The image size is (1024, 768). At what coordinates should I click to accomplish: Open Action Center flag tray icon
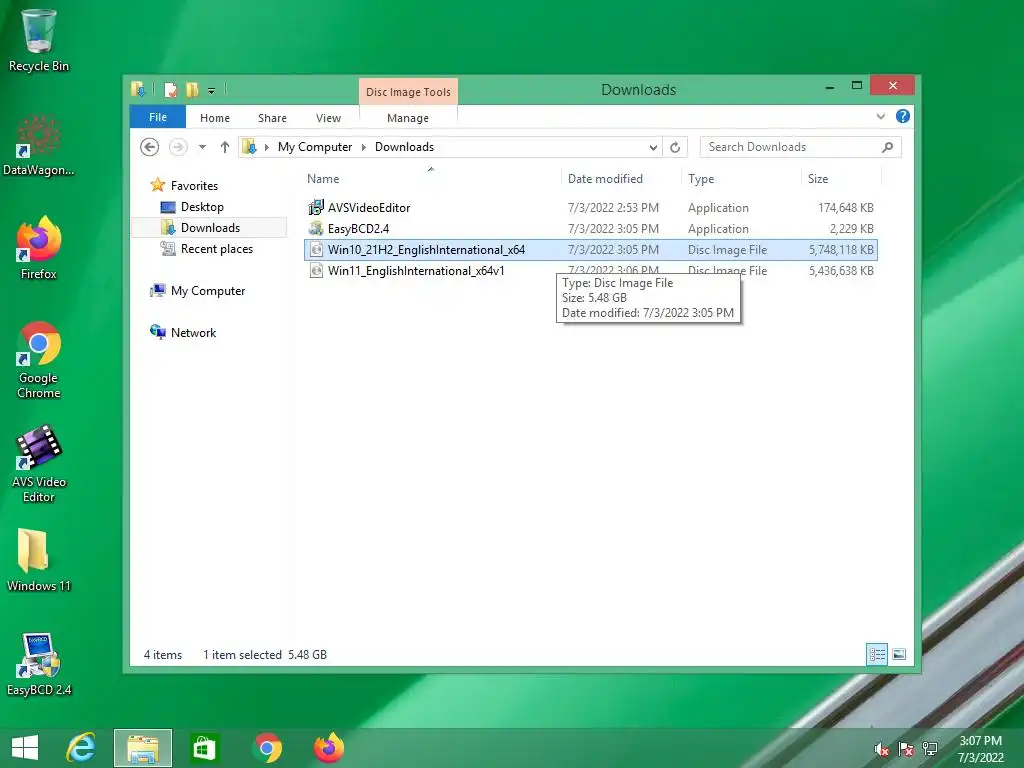tap(906, 749)
